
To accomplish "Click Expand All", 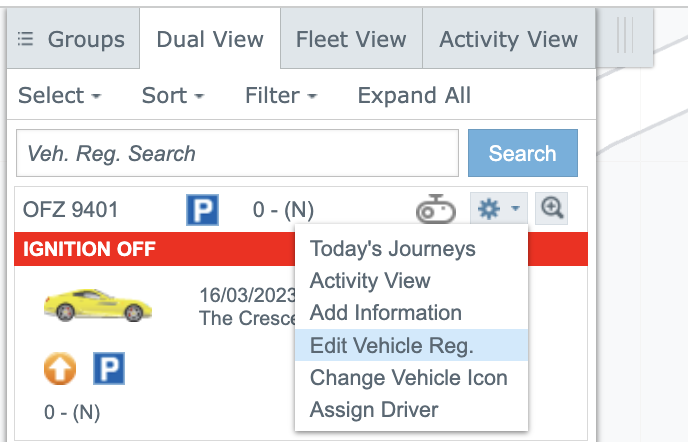I will coord(414,96).
